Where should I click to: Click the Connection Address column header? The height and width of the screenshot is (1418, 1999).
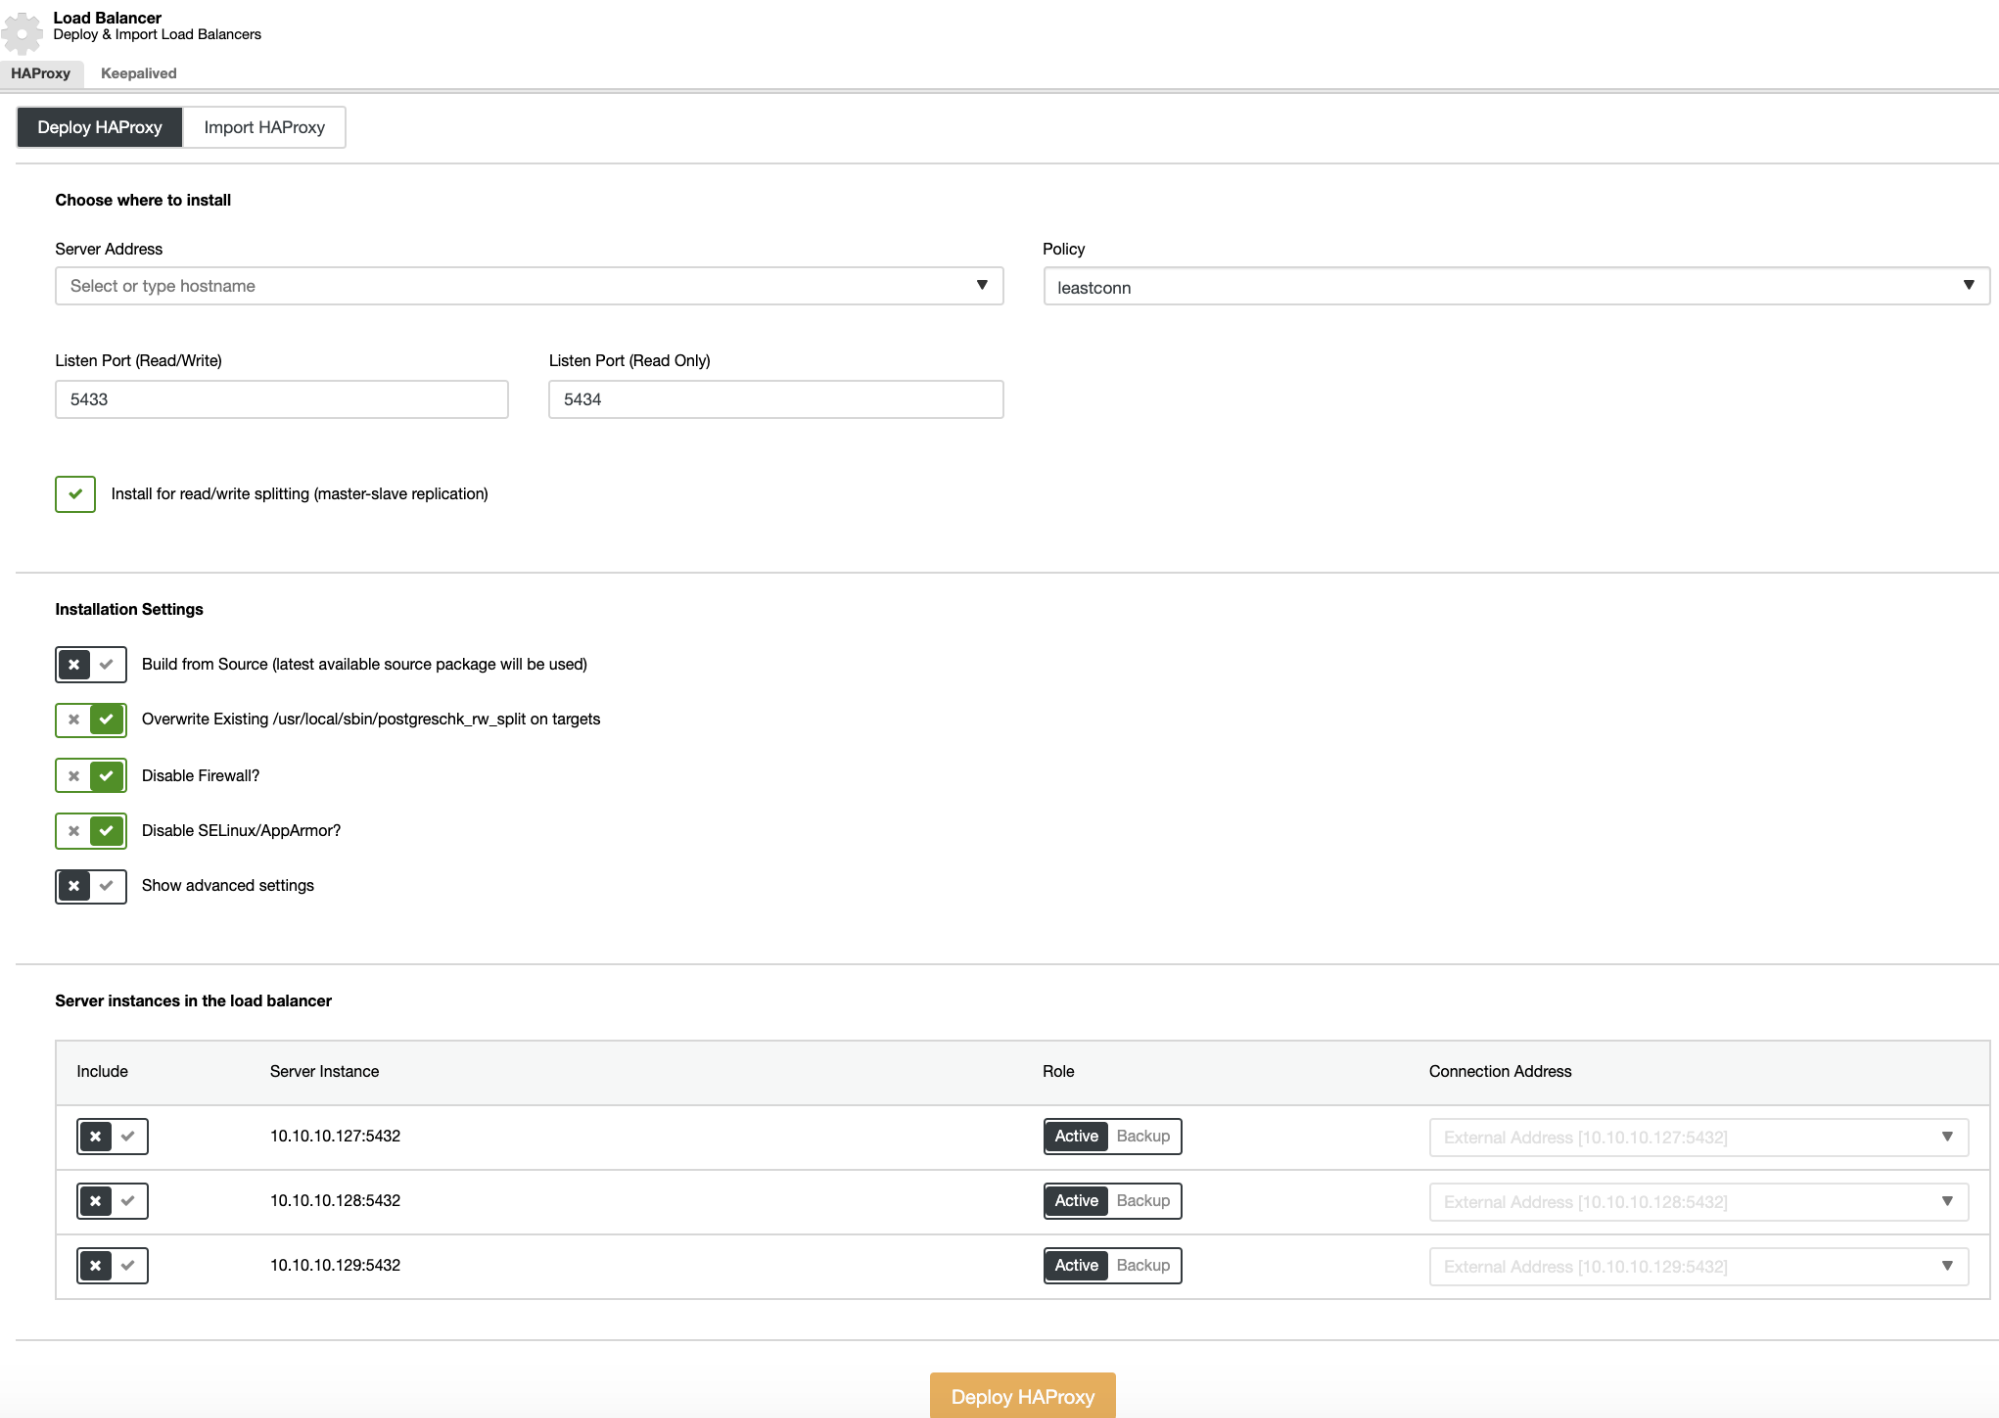tap(1500, 1072)
